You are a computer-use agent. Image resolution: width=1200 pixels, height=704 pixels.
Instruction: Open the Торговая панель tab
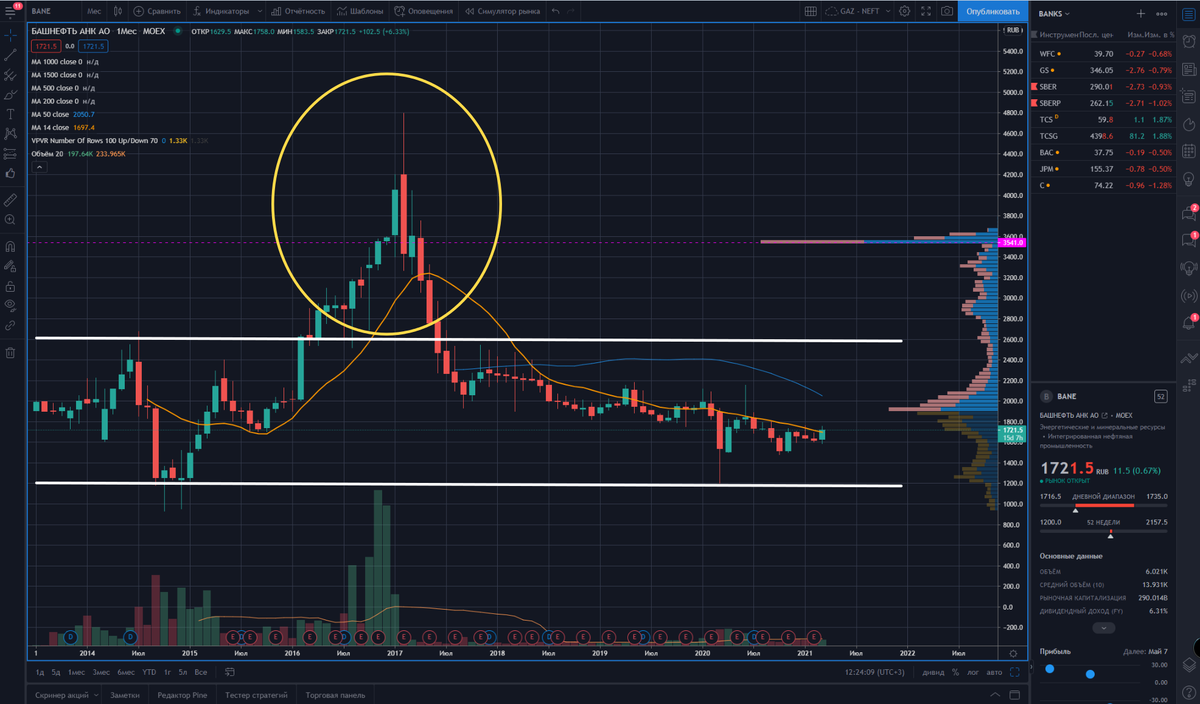click(x=335, y=694)
